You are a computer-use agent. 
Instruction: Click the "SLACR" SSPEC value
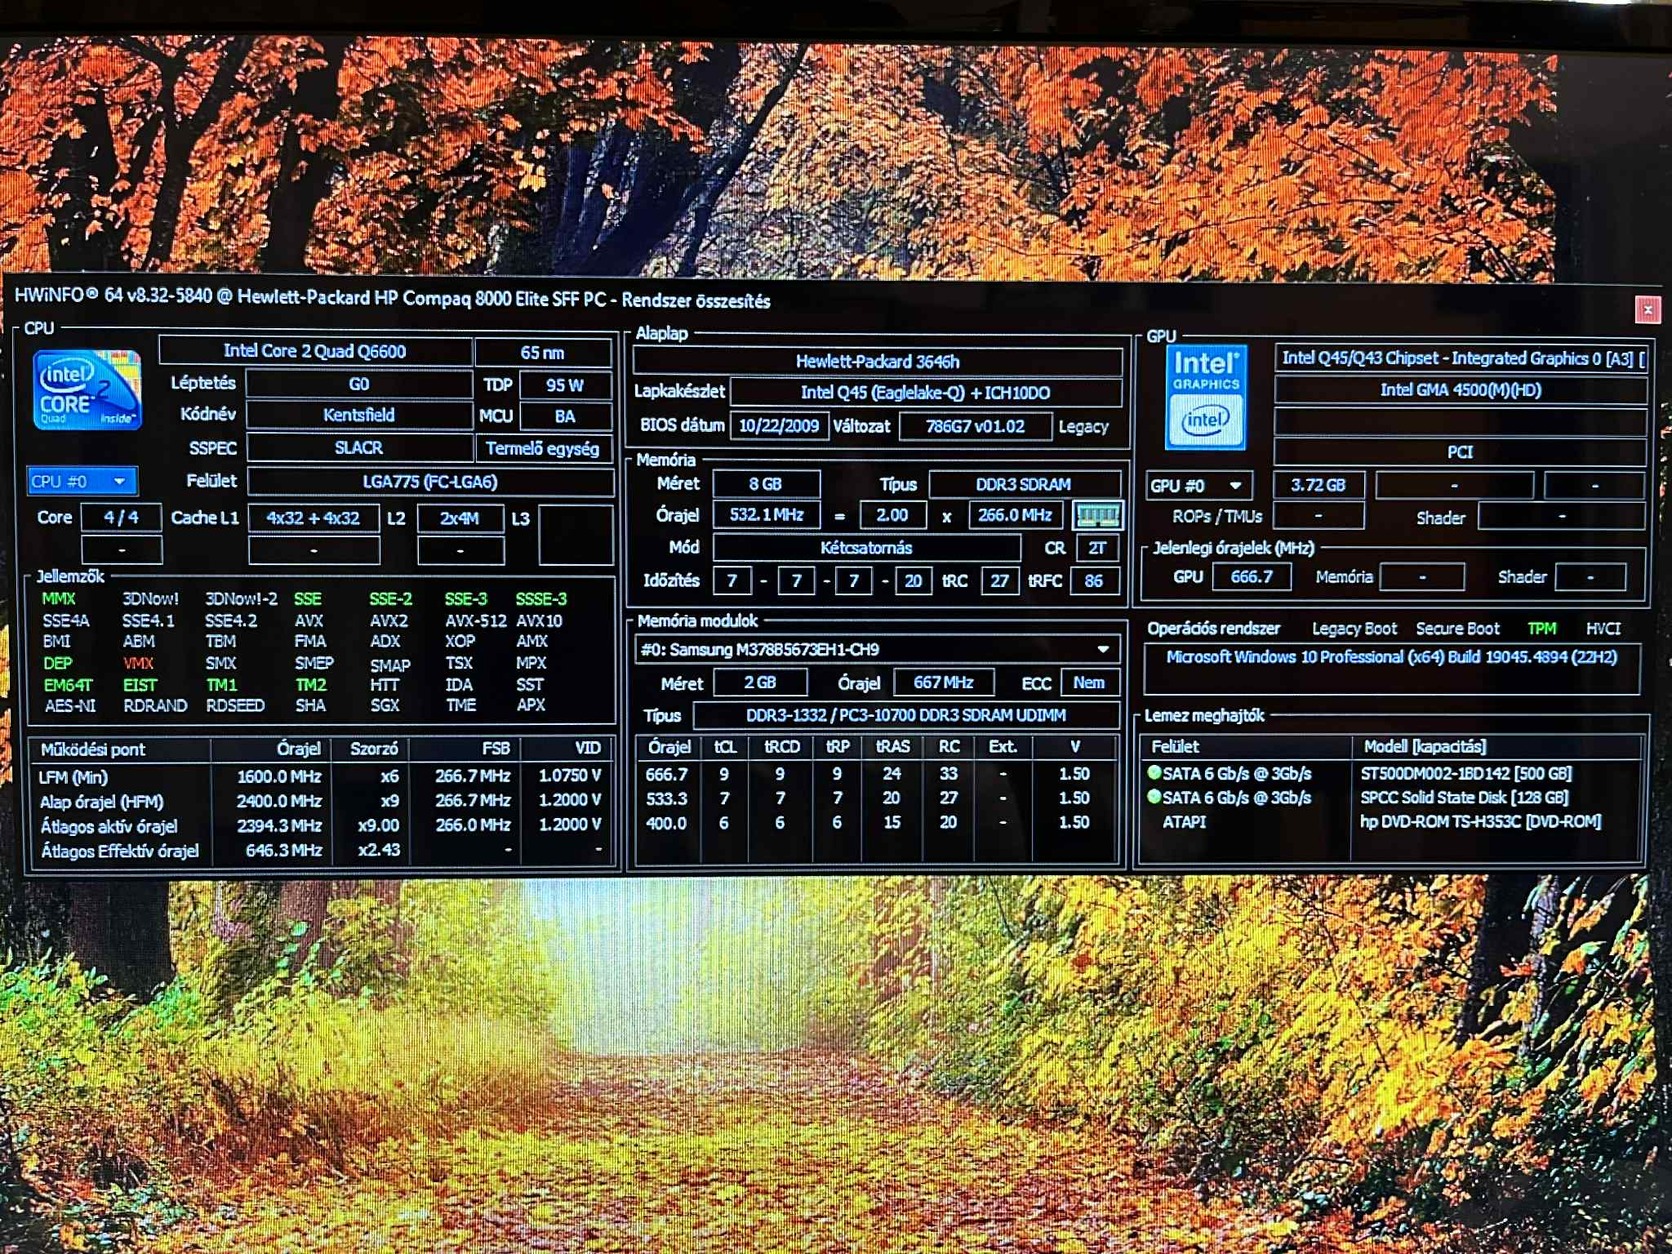coord(359,448)
